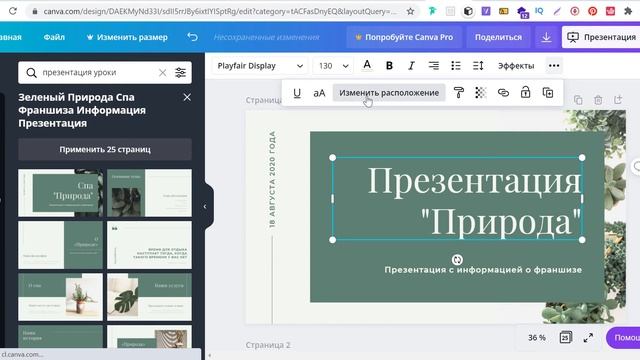
Task: Change the text alignment
Action: pos(433,65)
